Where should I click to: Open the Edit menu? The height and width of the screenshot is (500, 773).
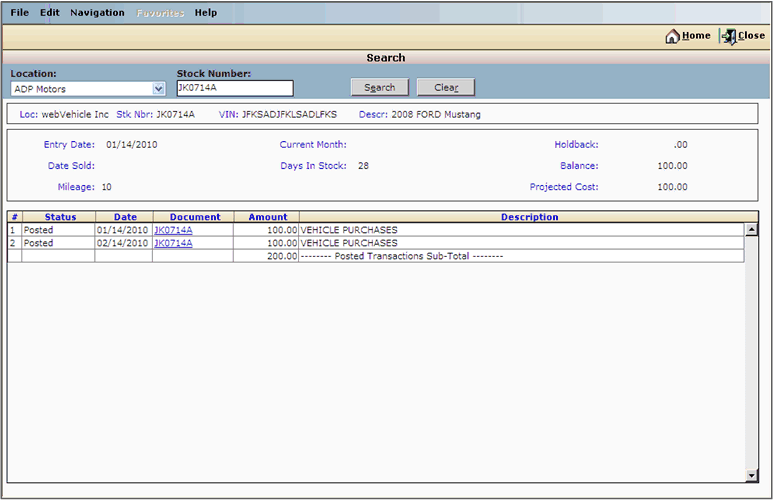(50, 12)
